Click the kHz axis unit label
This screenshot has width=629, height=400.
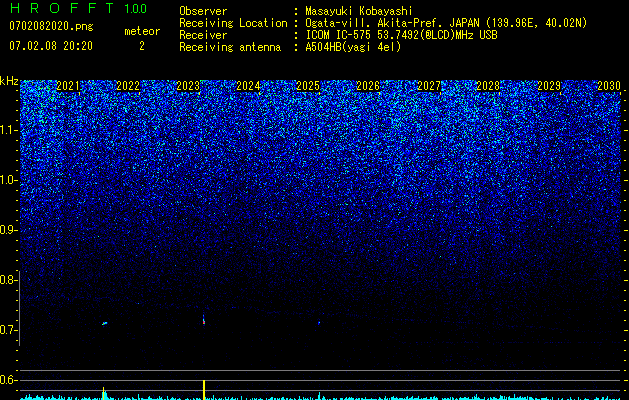point(9,81)
